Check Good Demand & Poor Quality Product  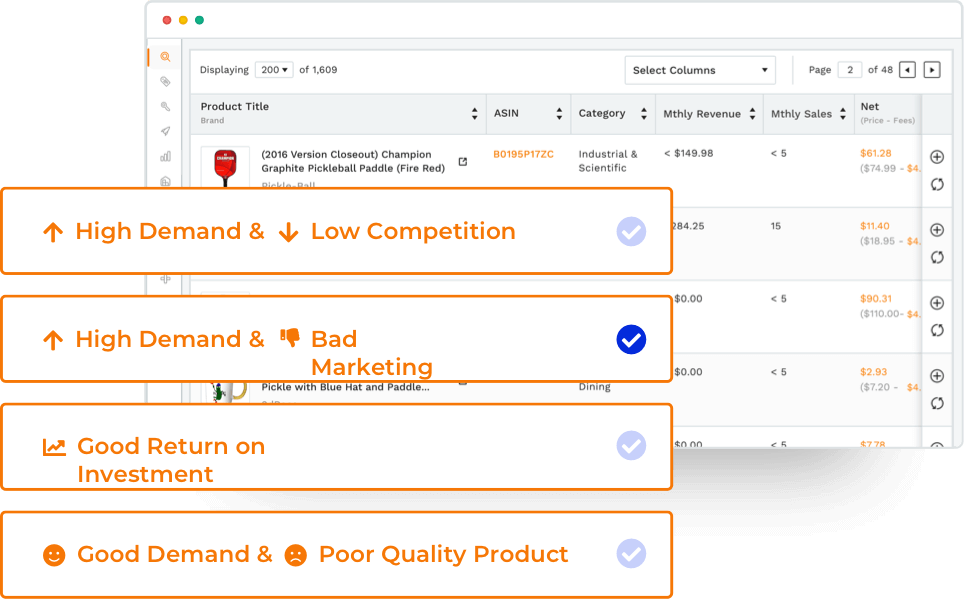click(x=631, y=554)
